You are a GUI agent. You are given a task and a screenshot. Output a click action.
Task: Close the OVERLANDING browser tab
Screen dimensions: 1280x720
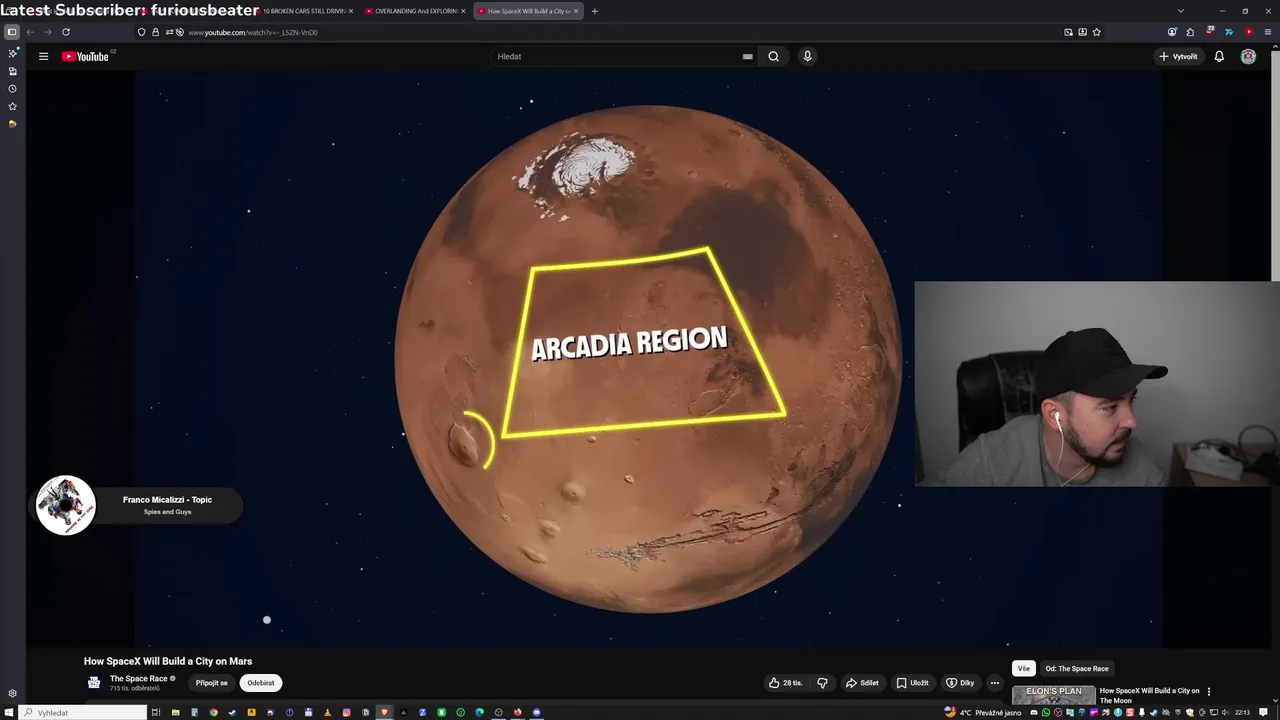(x=463, y=11)
